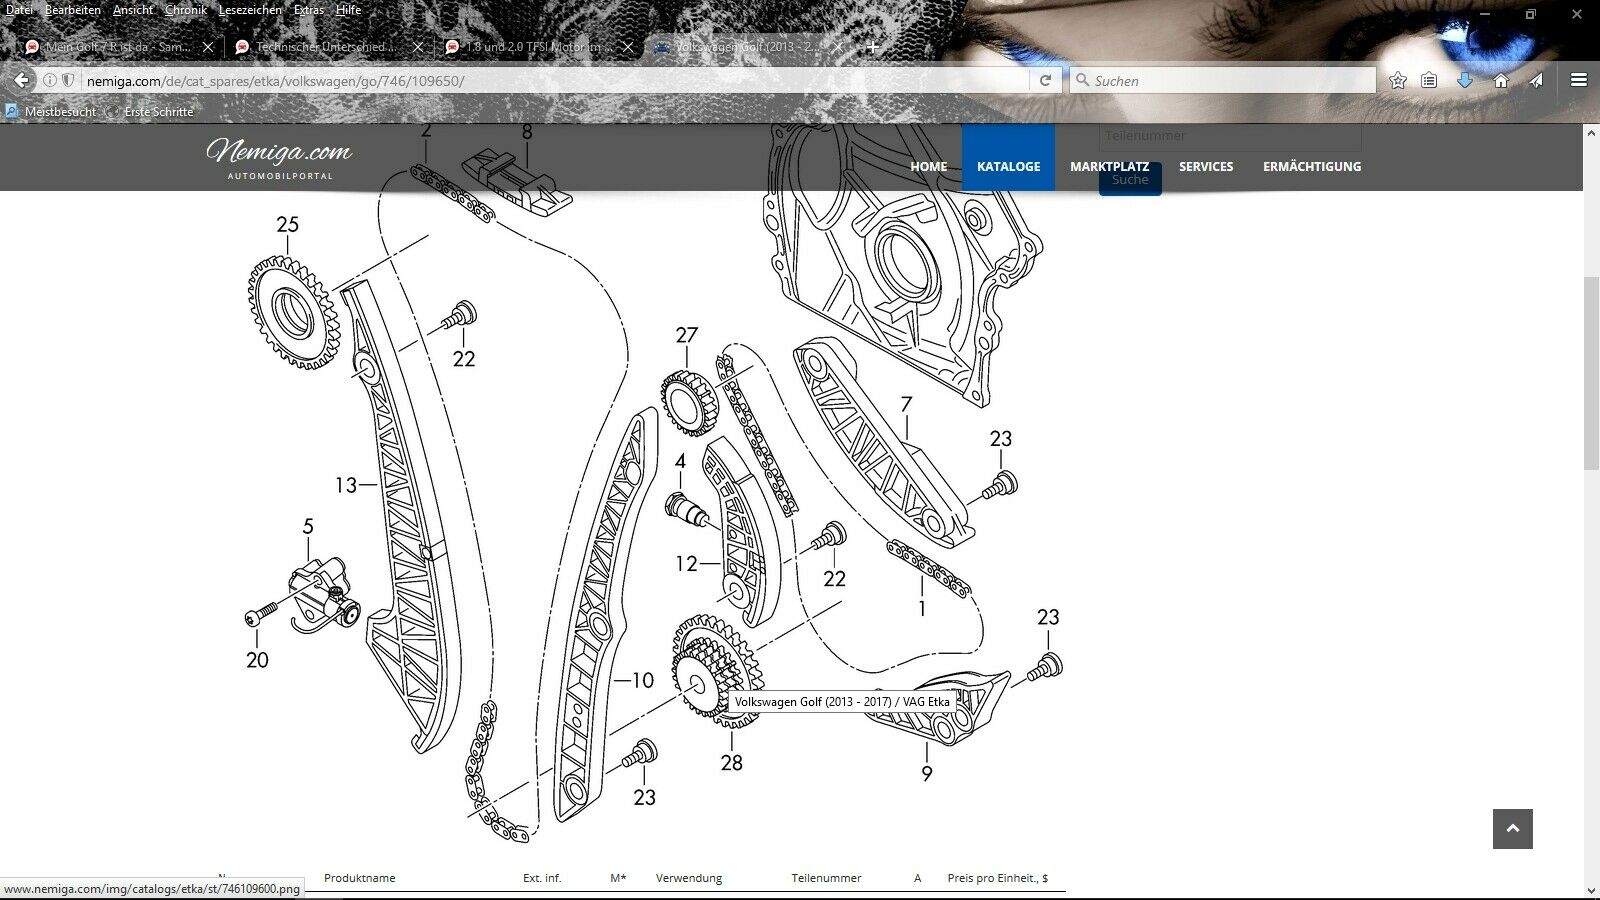Viewport: 1600px width, 900px height.
Task: Go to the browser home page
Action: 1501,80
